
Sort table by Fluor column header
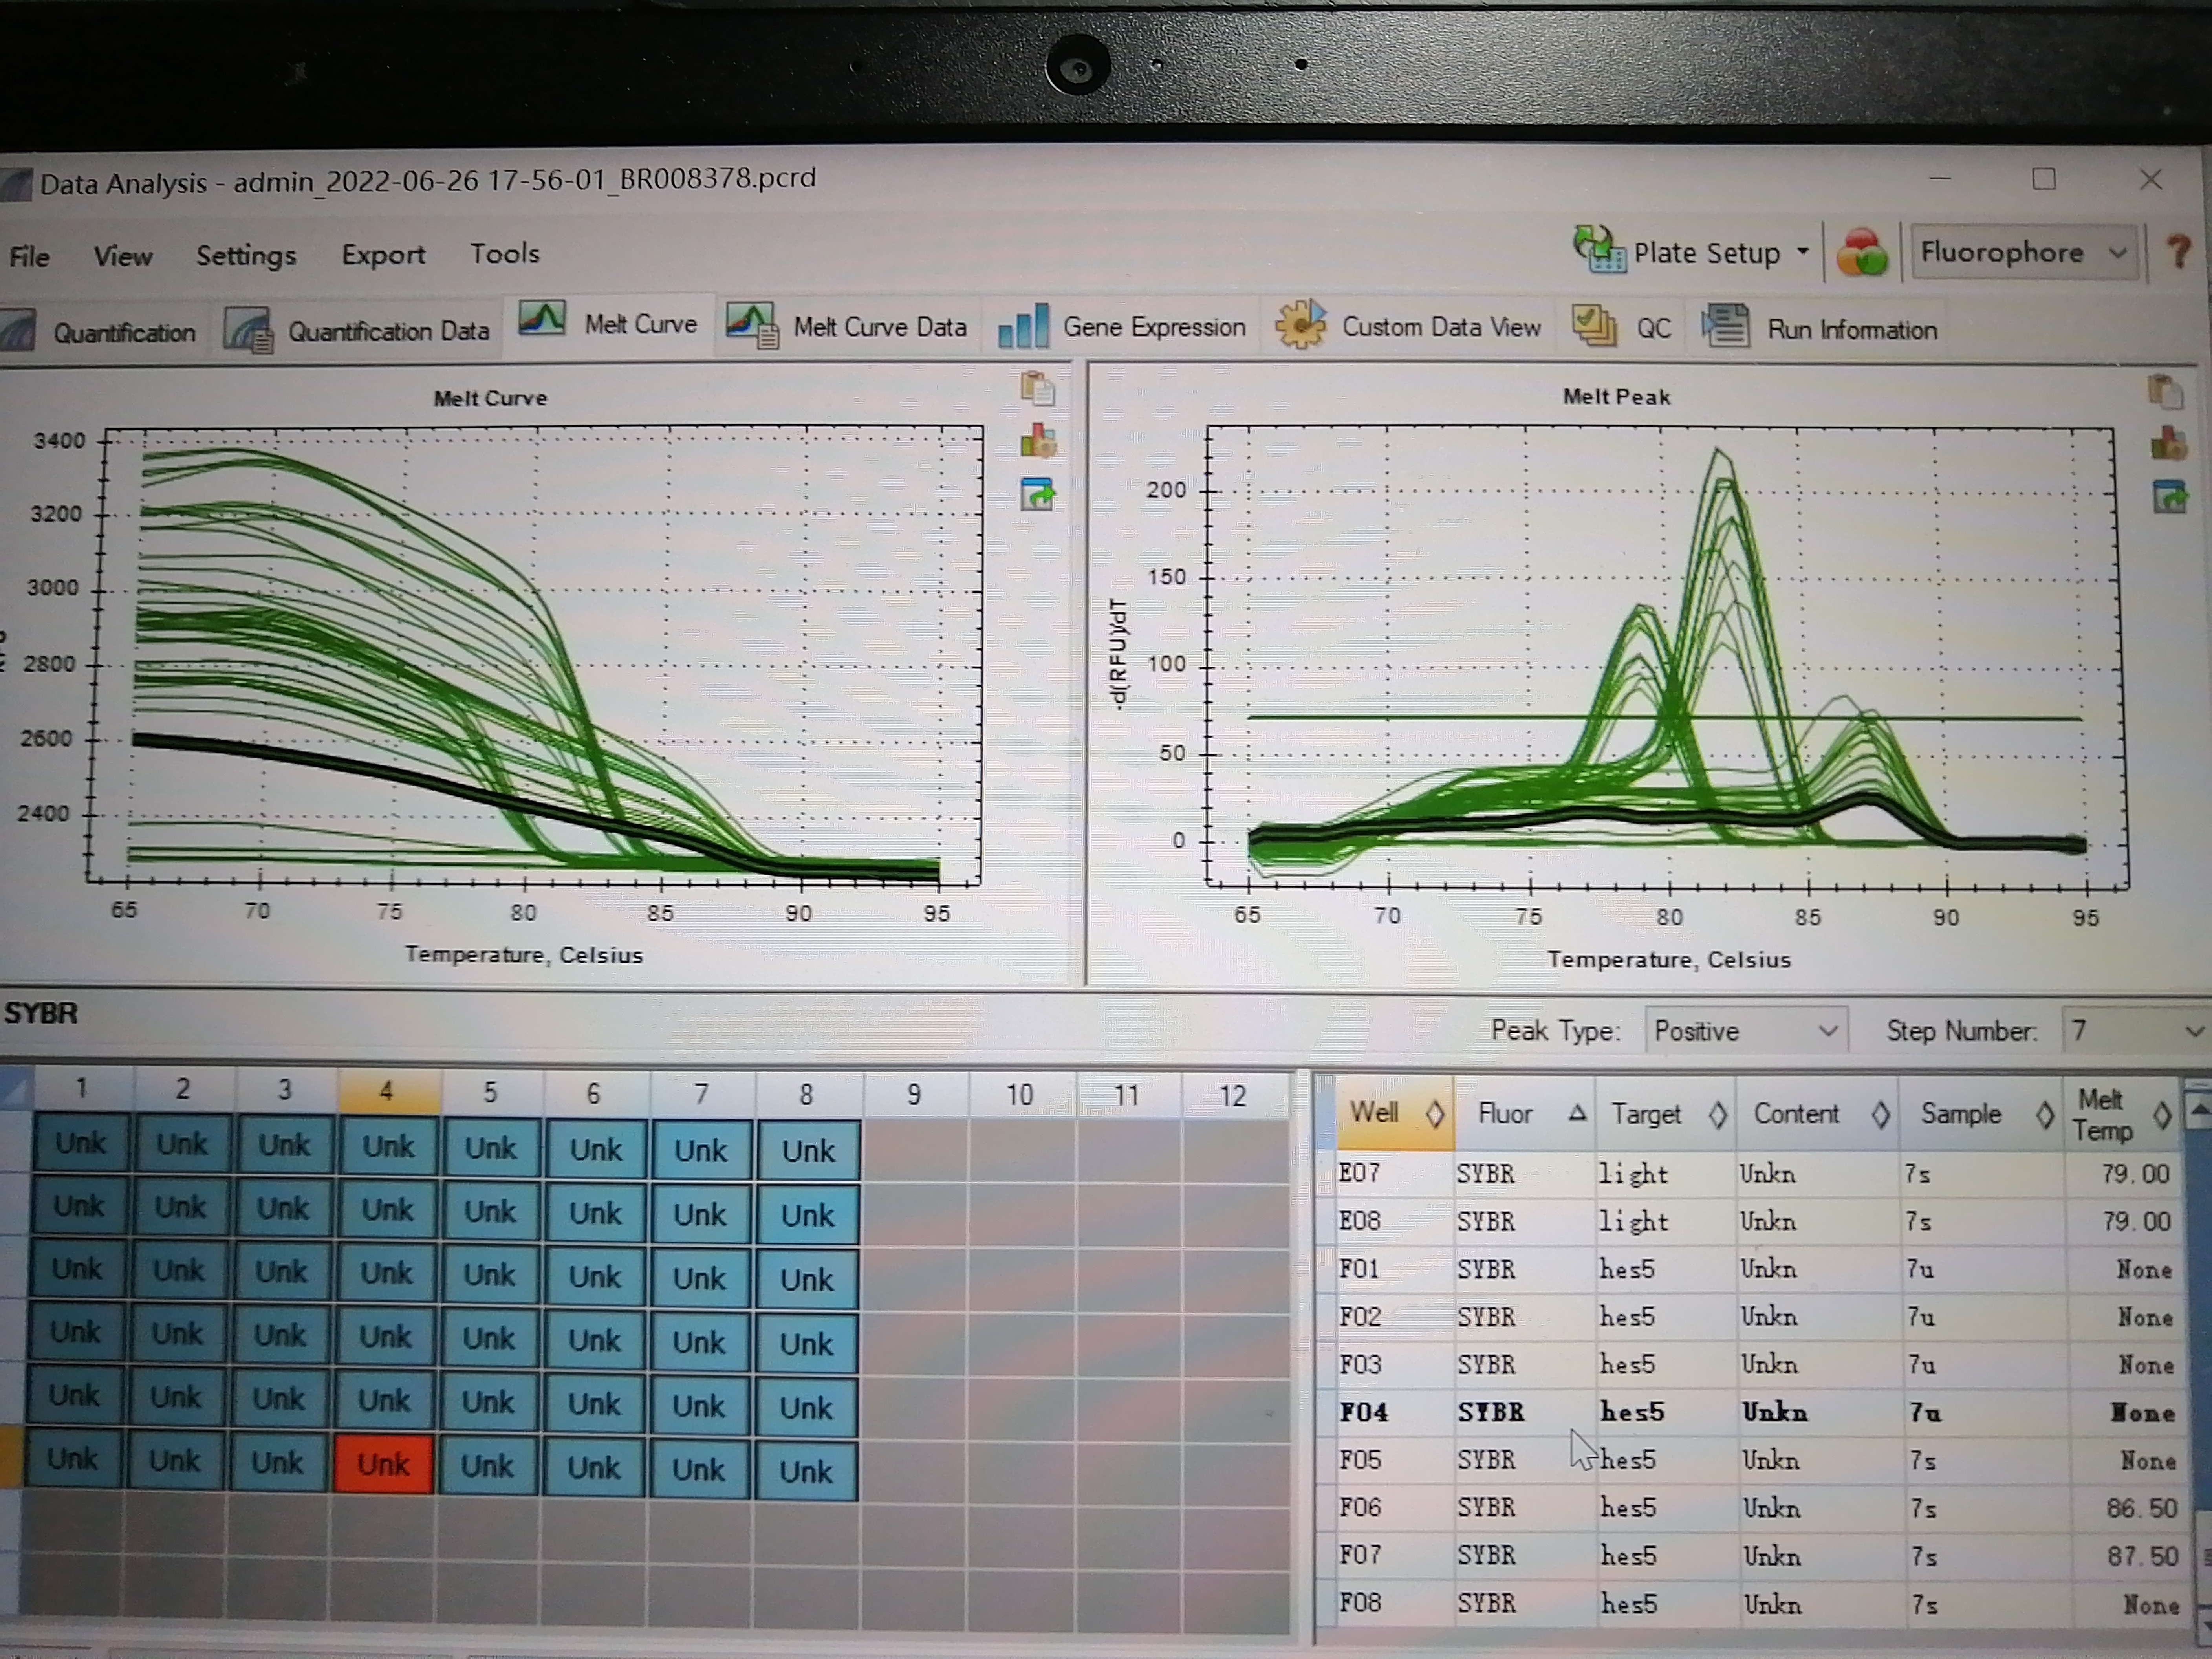pyautogui.click(x=1523, y=1113)
